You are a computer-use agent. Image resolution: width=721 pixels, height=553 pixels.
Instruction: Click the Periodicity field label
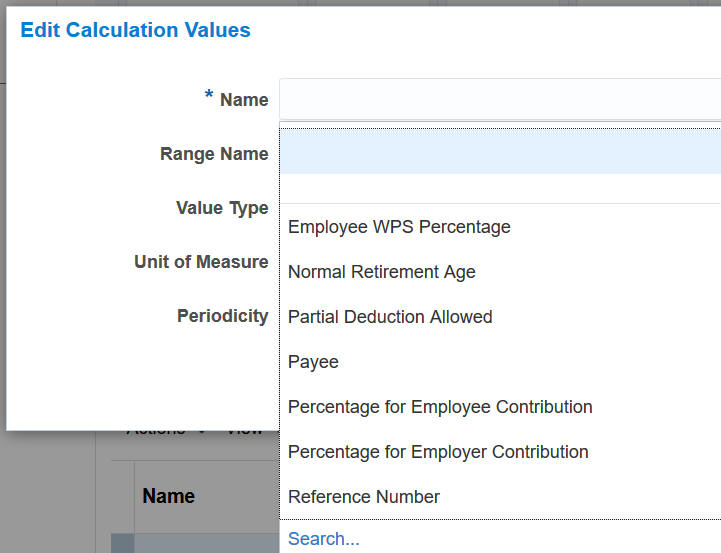pos(222,316)
